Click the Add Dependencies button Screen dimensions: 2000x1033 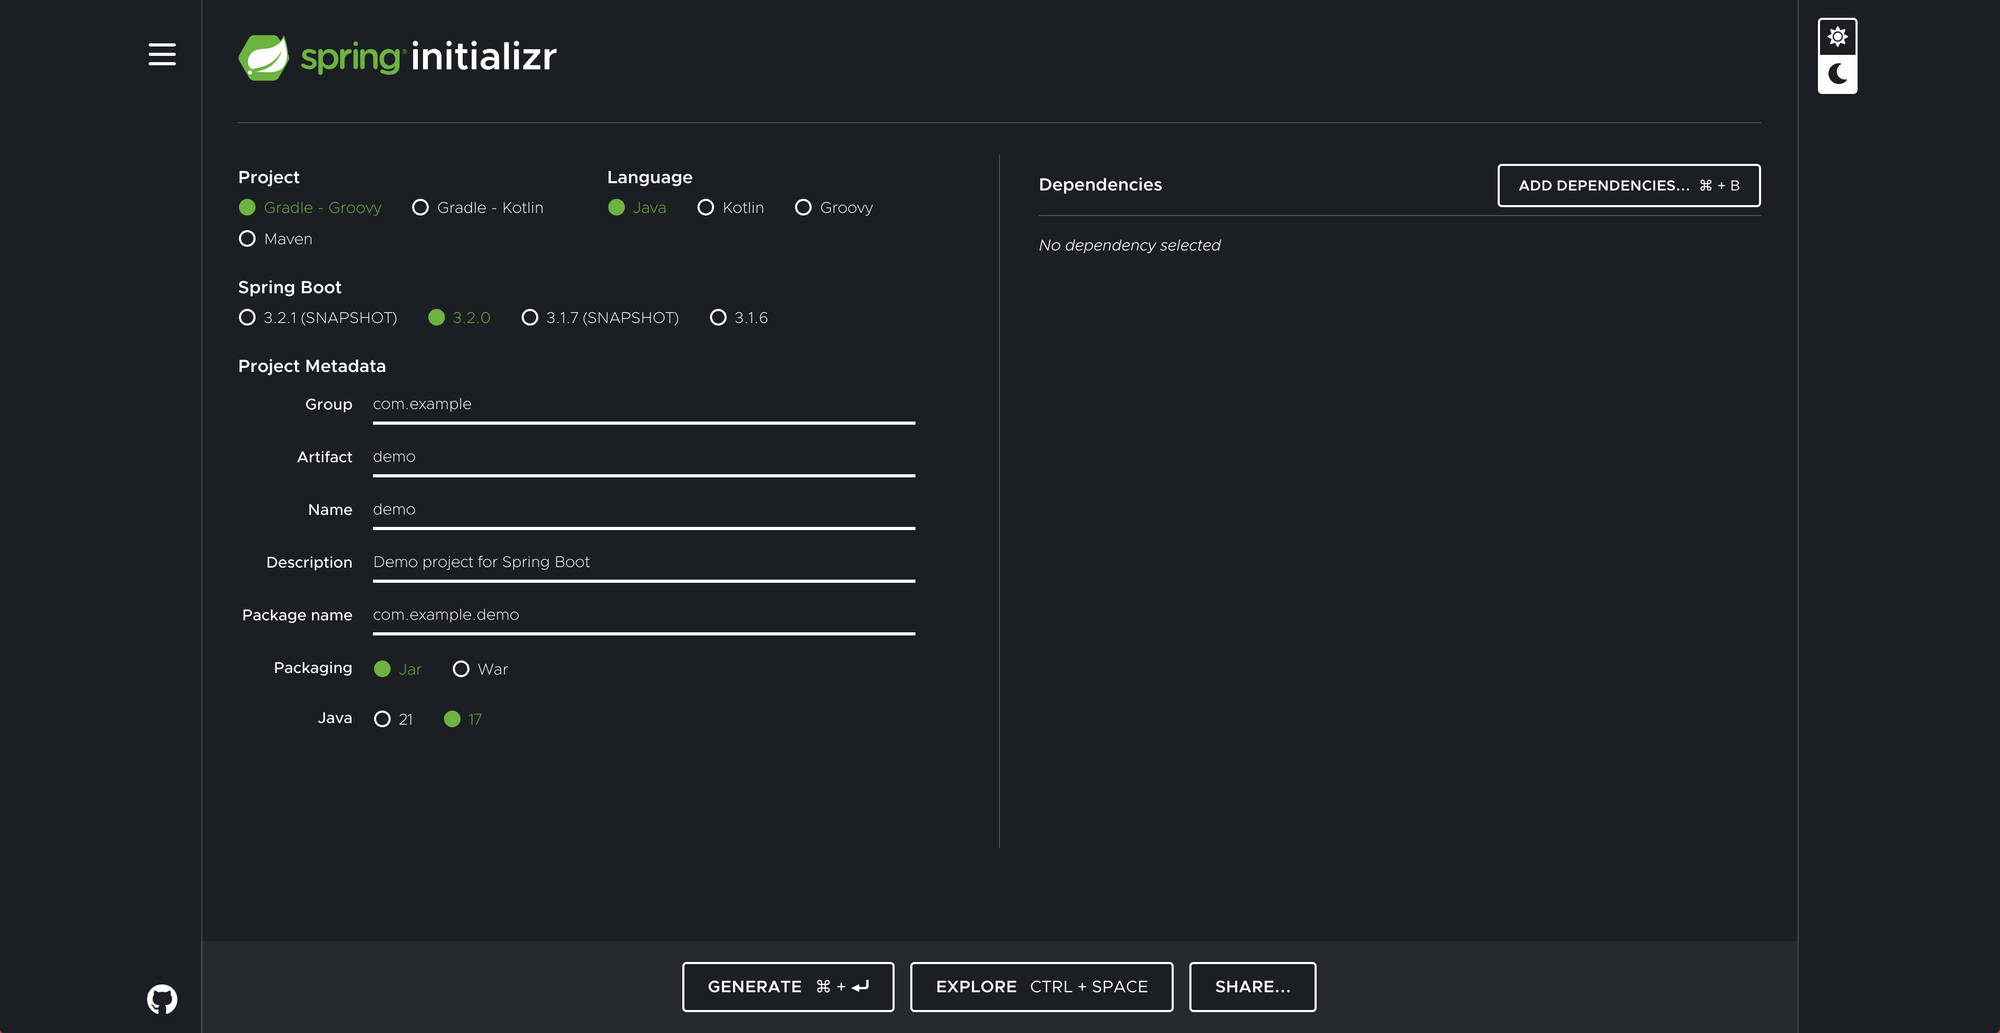[x=1628, y=186]
